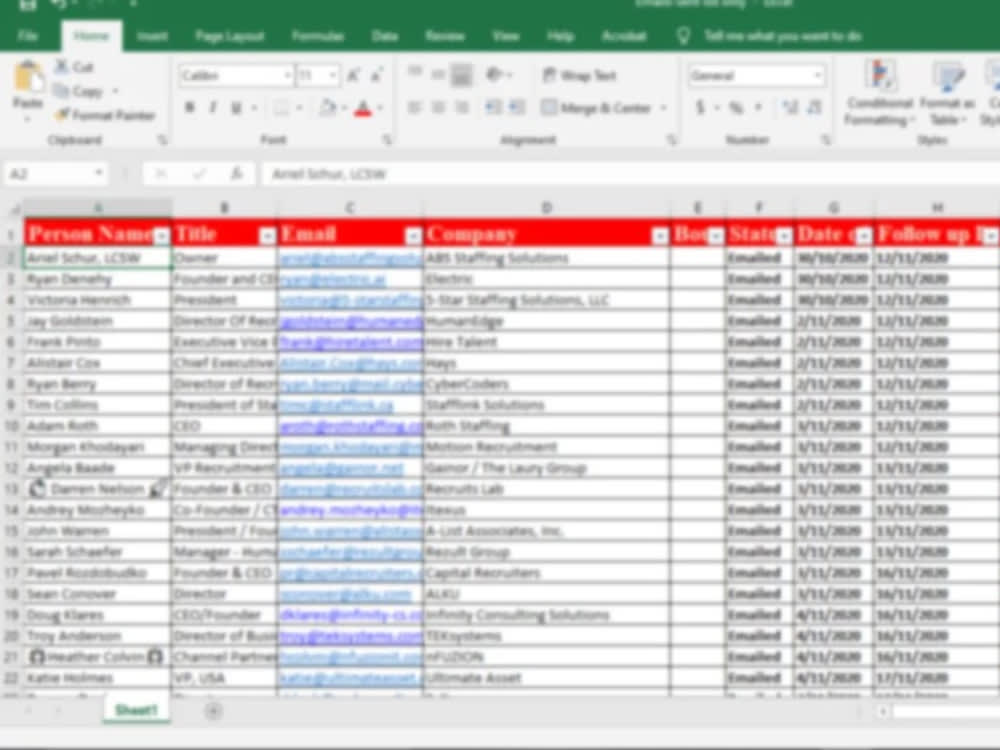Viewport: 1000px width, 750px height.
Task: Open the Angela Baade email link
Action: coord(341,468)
